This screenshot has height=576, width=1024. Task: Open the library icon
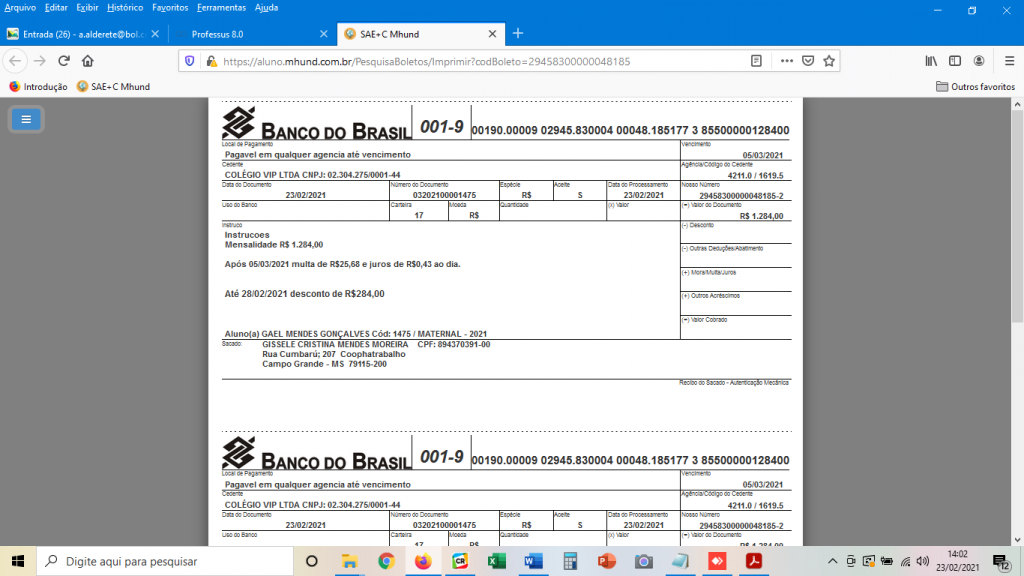pyautogui.click(x=931, y=61)
